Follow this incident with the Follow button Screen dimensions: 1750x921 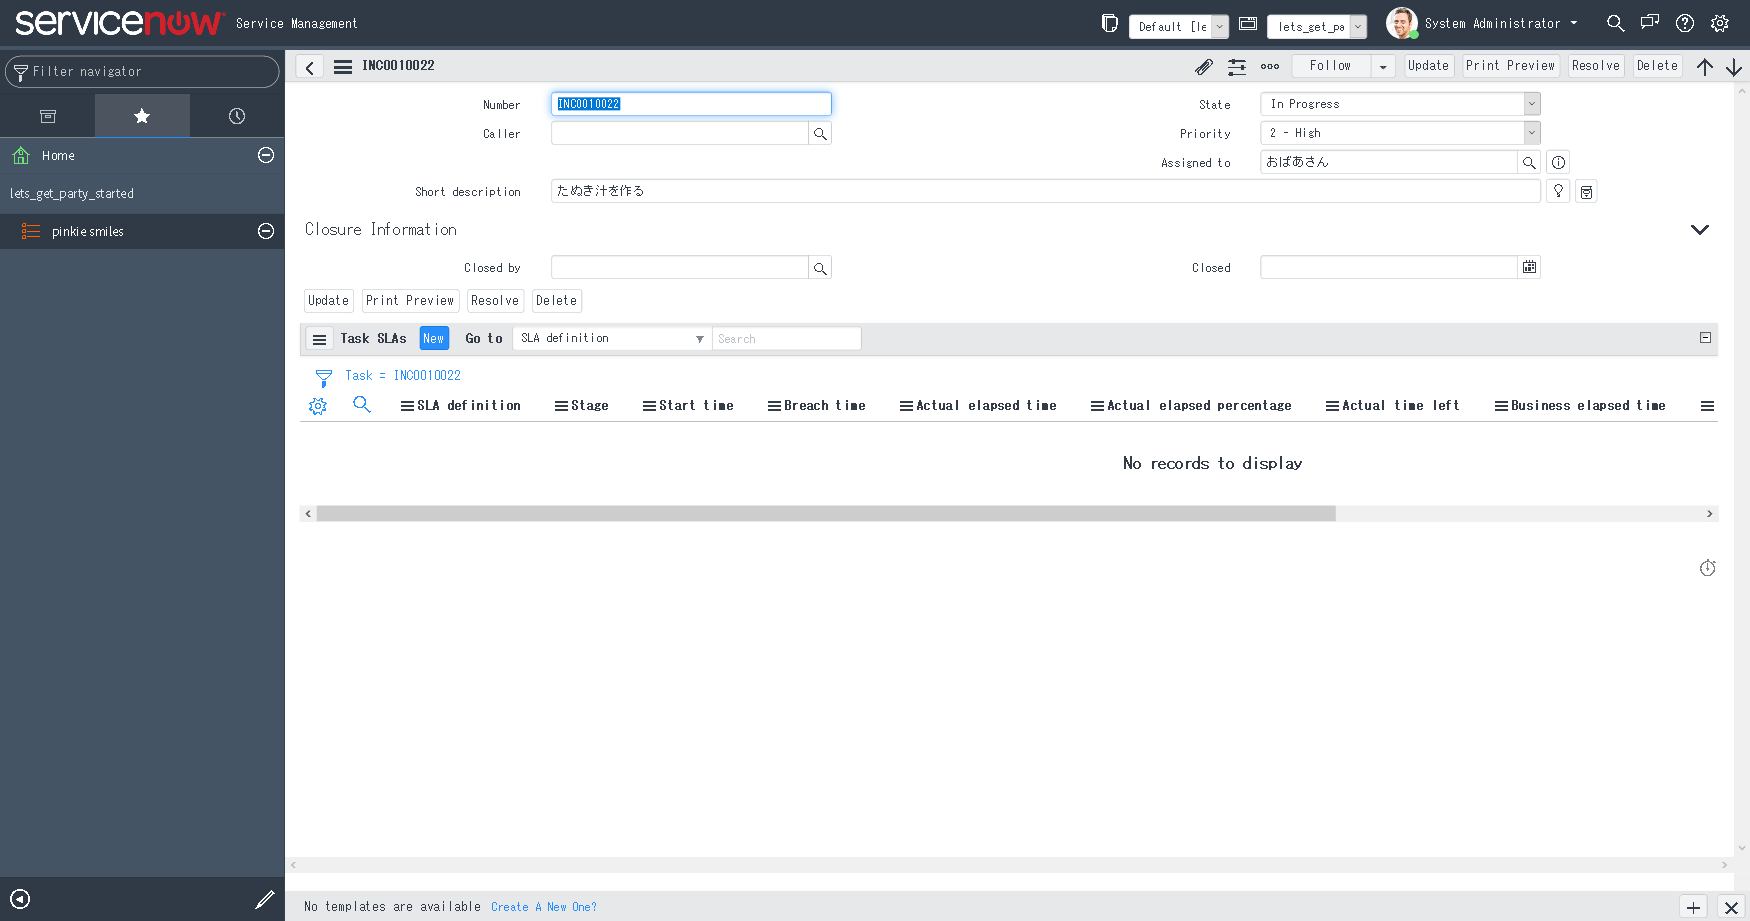click(x=1331, y=65)
